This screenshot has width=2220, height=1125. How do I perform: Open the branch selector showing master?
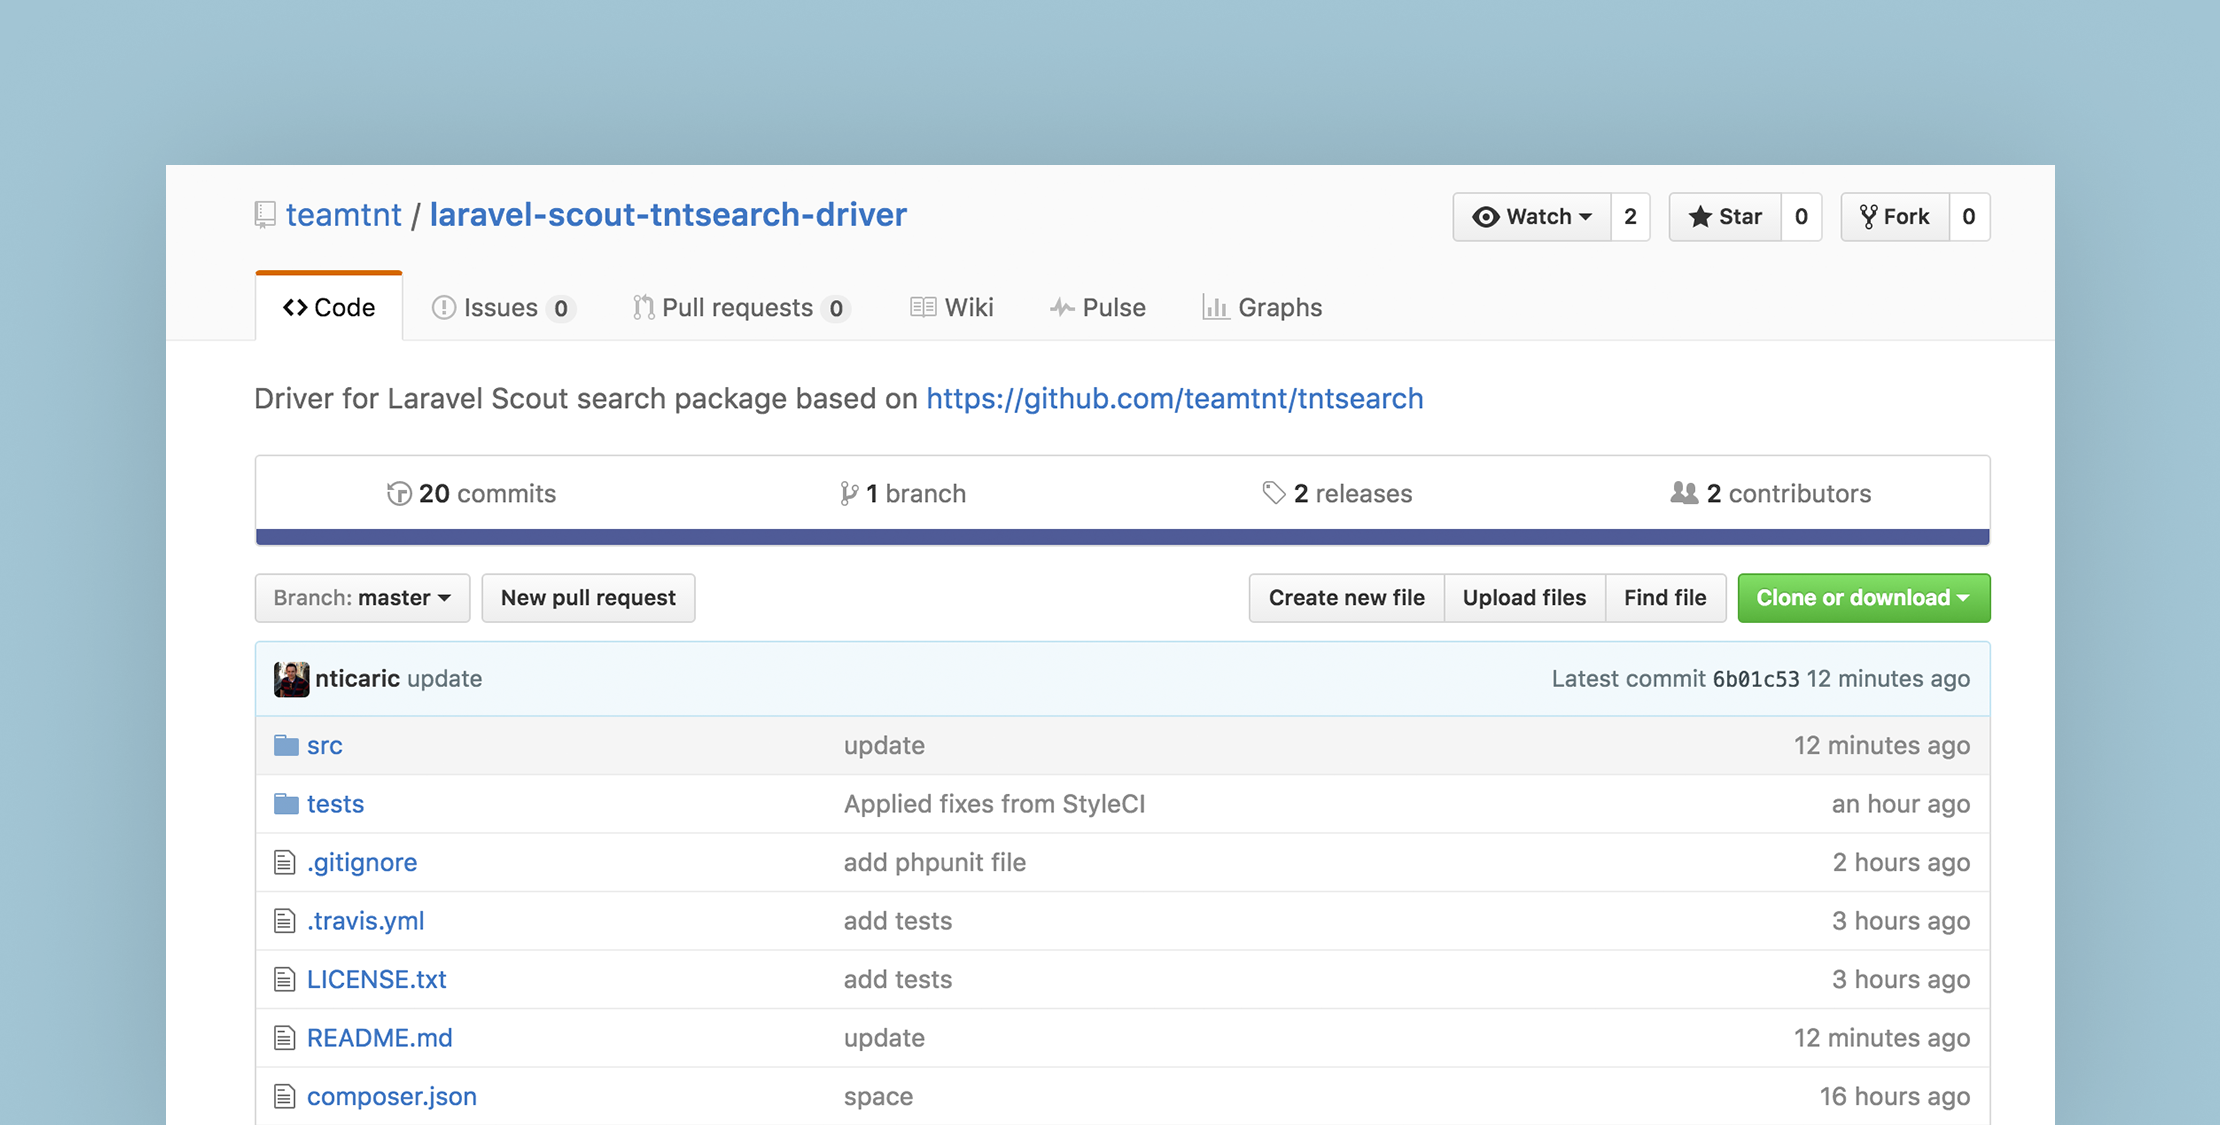point(361,597)
